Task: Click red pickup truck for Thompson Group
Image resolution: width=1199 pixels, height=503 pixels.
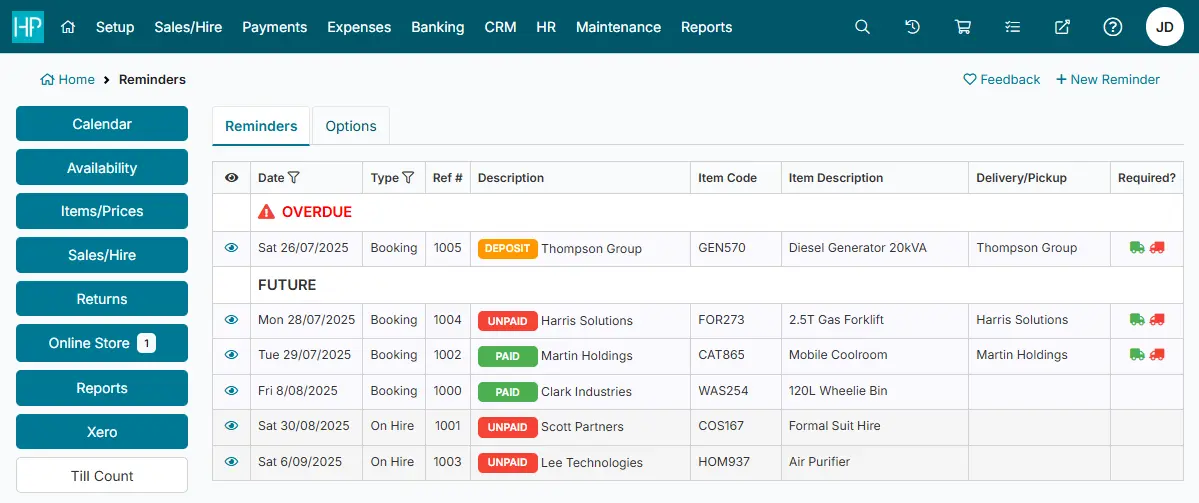Action: [1157, 248]
